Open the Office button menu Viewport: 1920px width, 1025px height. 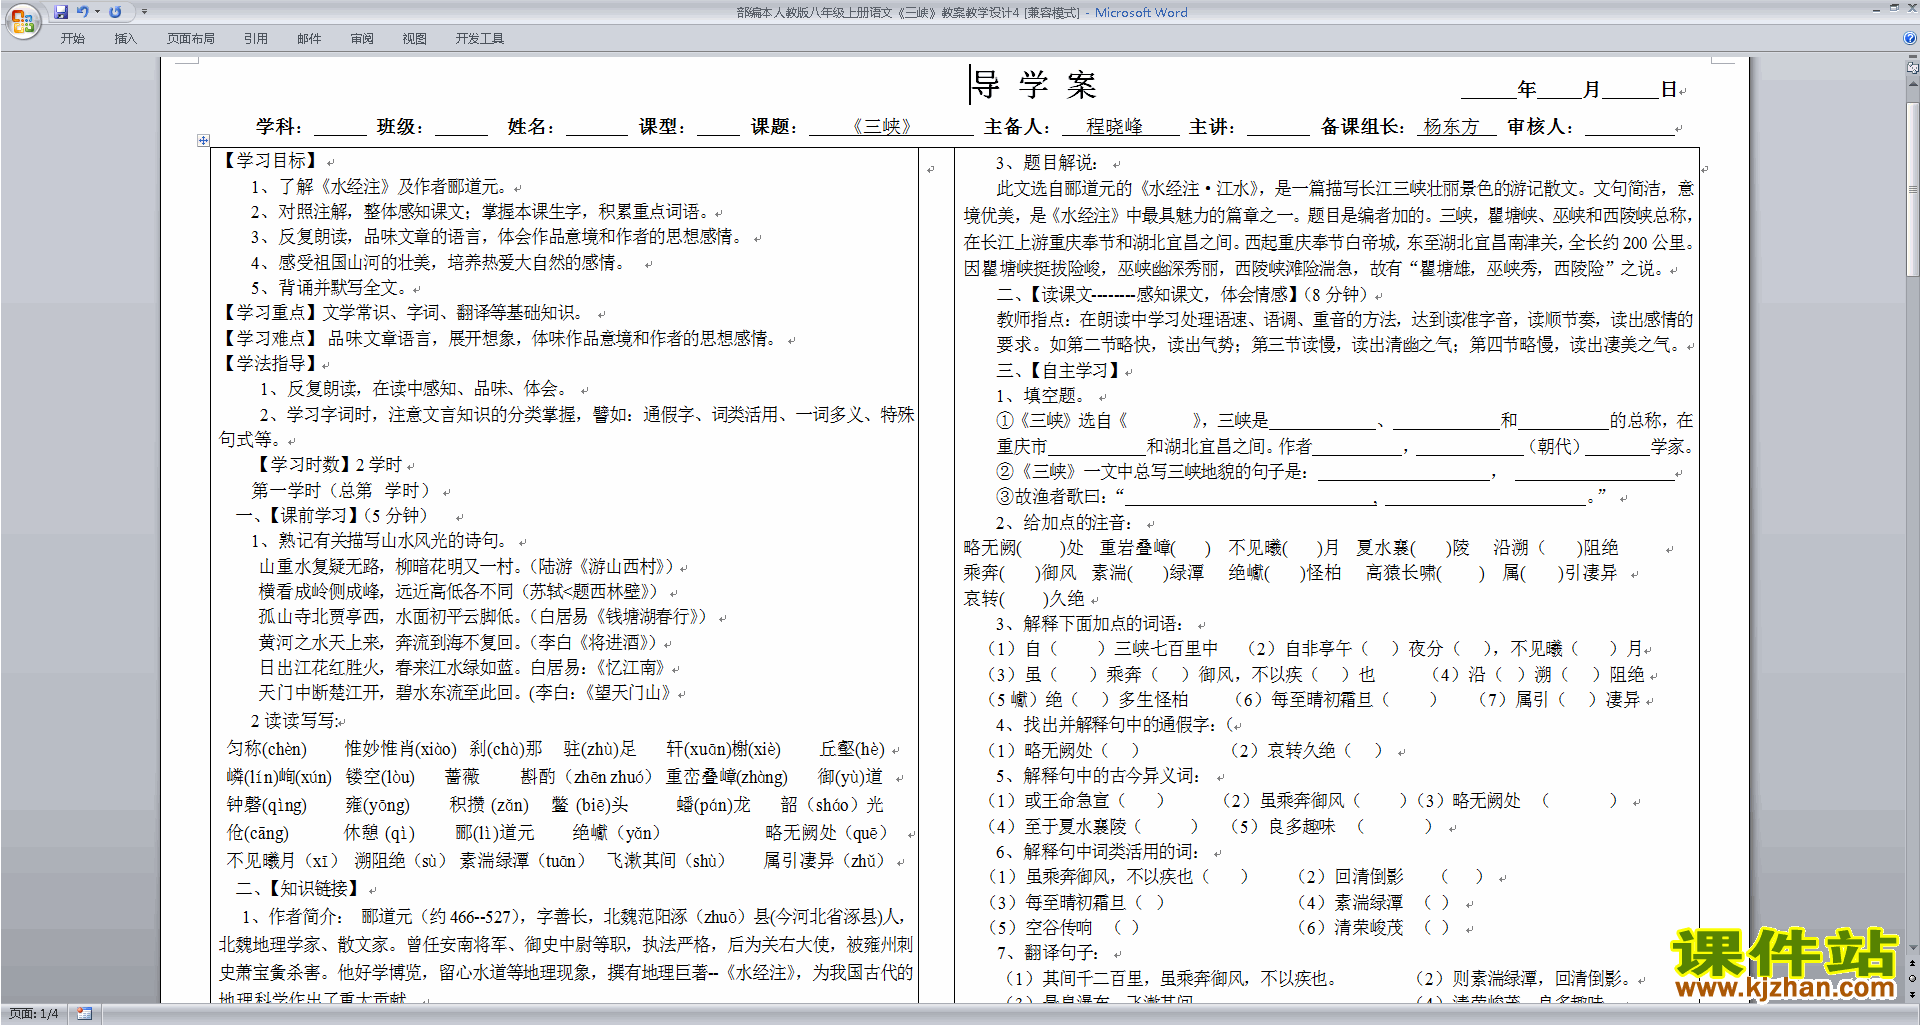pos(22,21)
